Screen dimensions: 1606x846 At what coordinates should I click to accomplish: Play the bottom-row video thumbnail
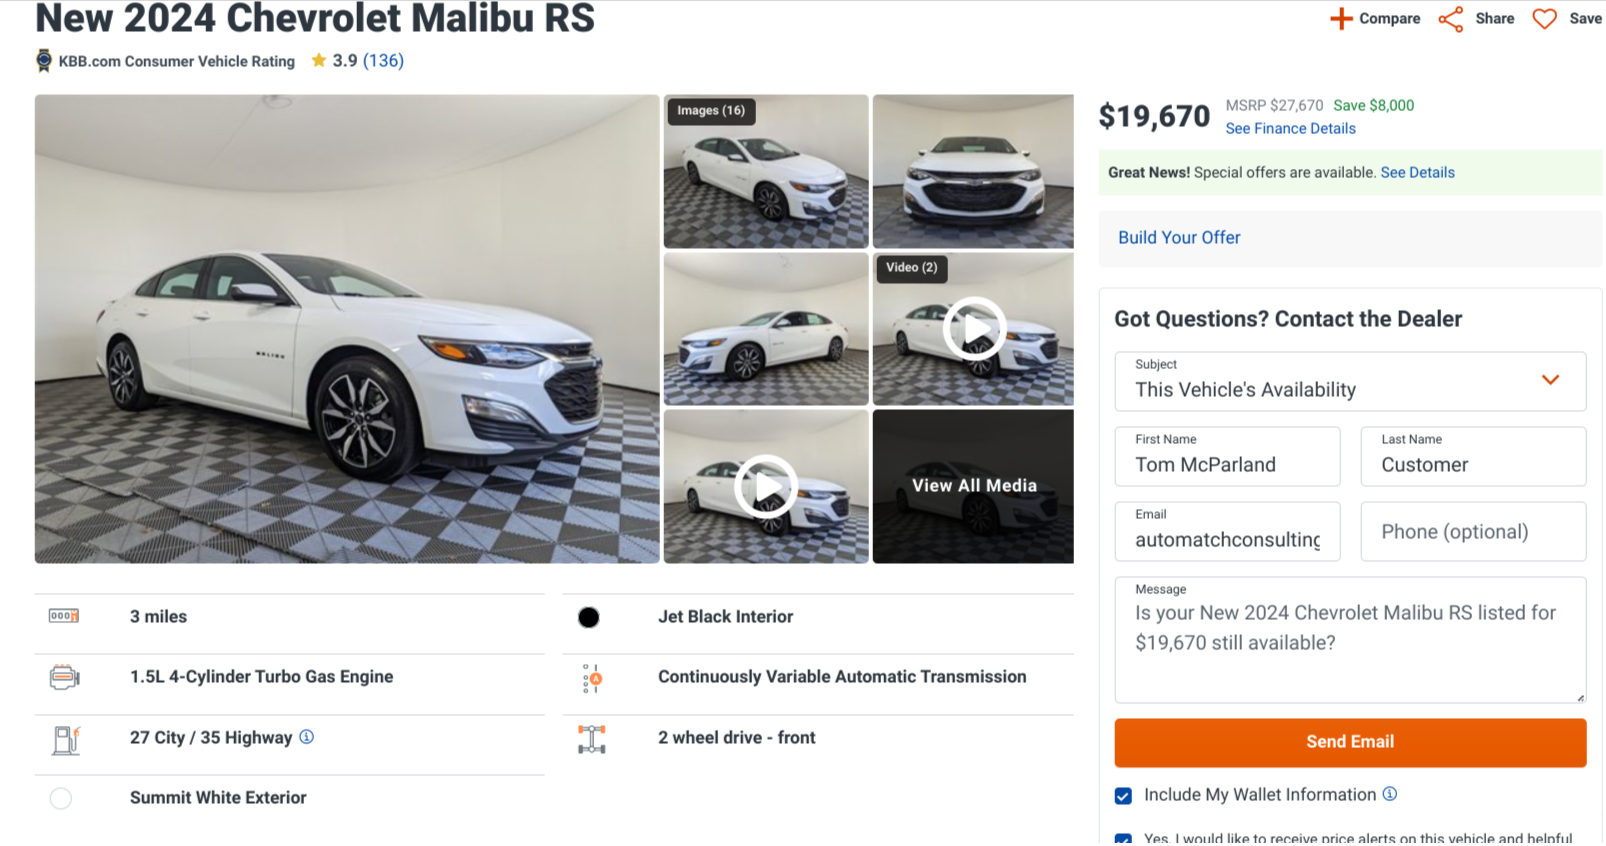766,486
